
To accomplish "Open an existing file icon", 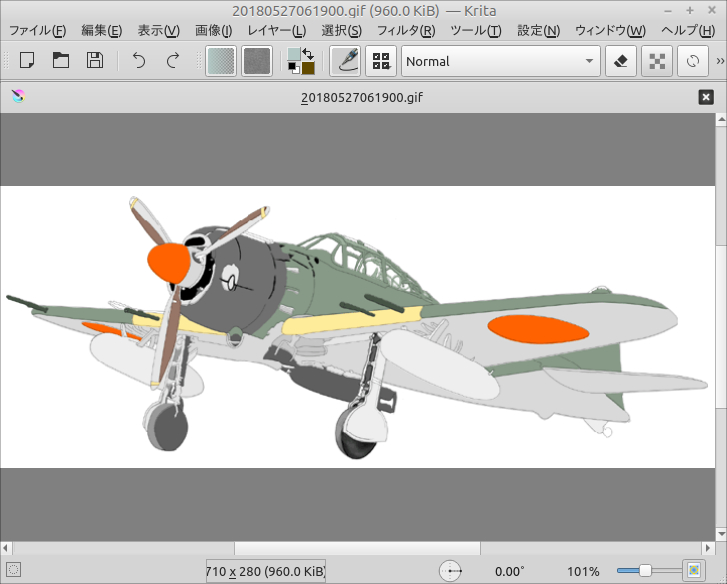I will pyautogui.click(x=61, y=61).
